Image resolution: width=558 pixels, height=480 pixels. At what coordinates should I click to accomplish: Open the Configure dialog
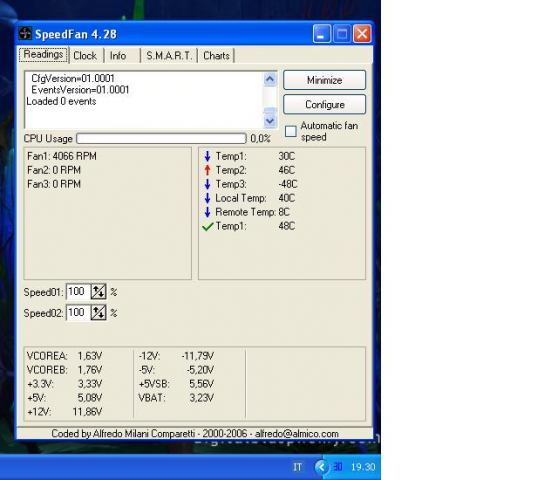click(325, 105)
